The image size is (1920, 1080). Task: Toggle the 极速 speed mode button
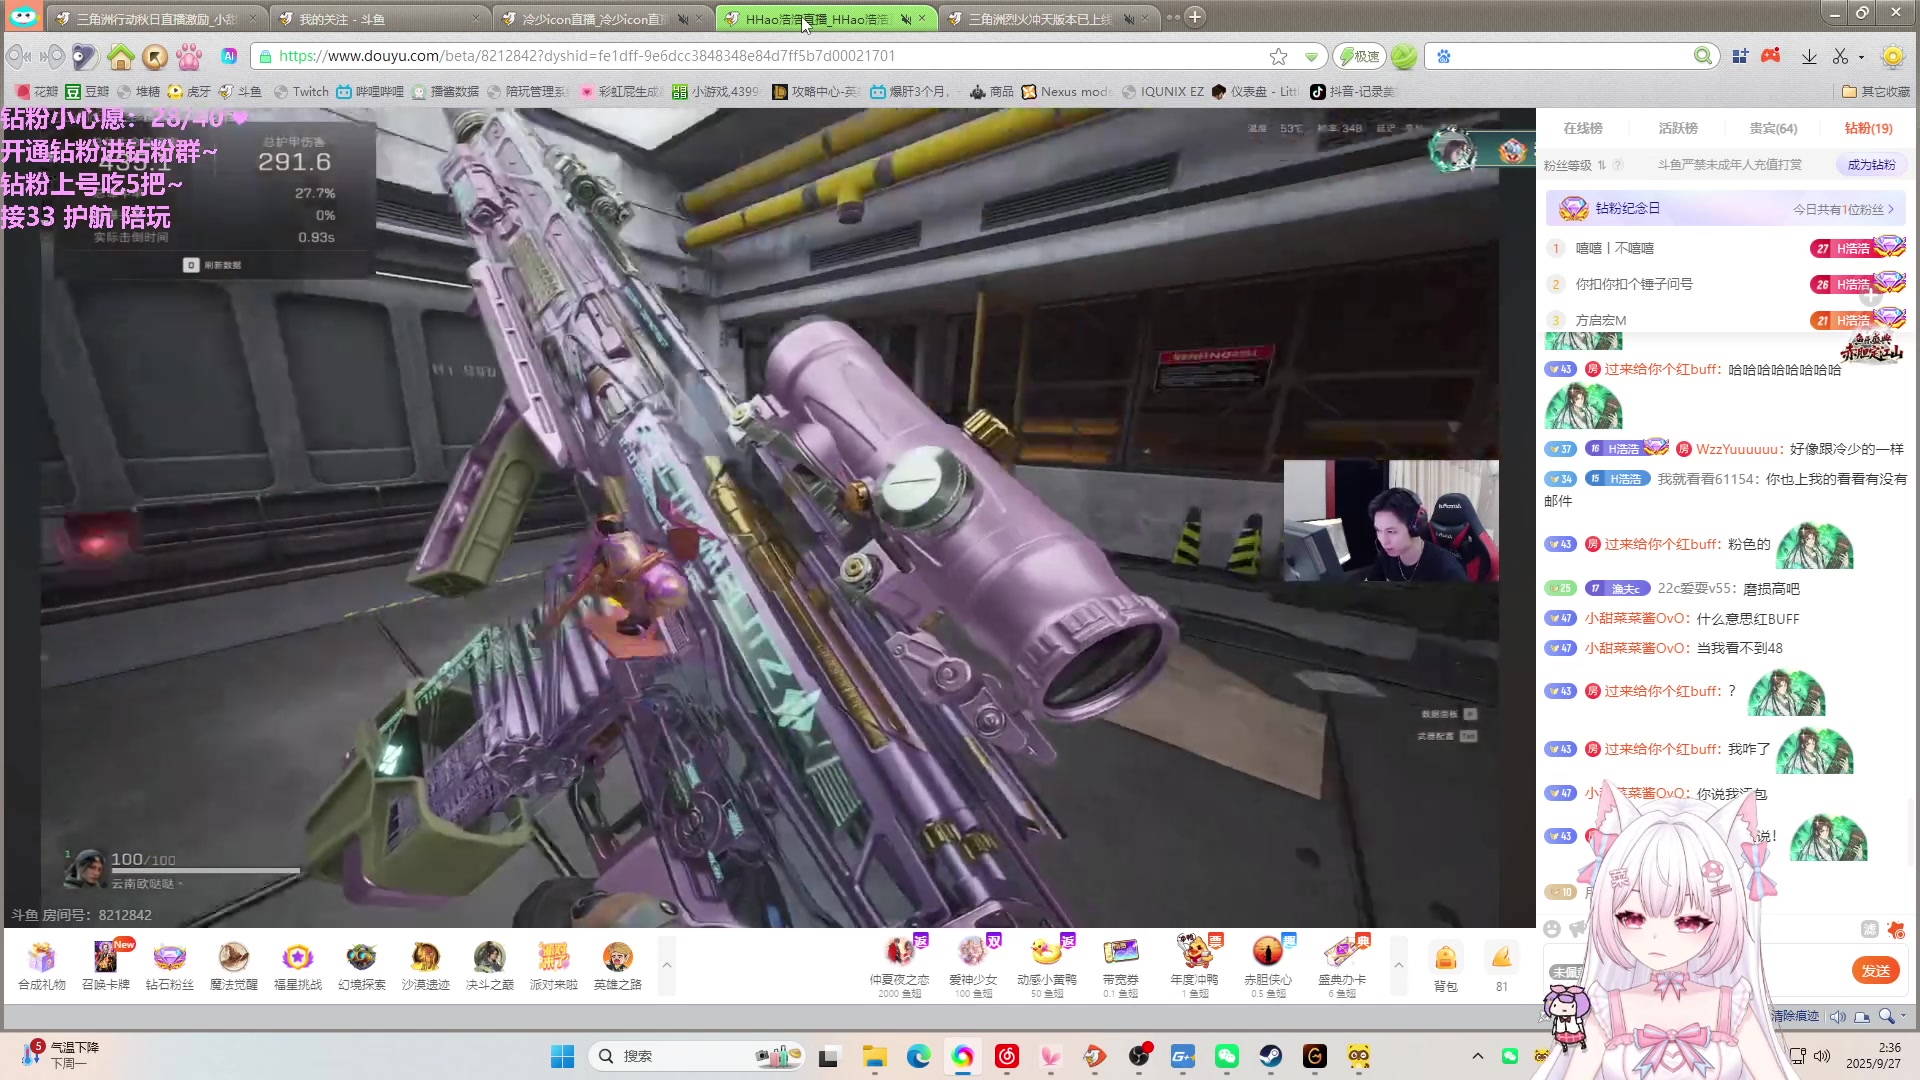pyautogui.click(x=1360, y=57)
